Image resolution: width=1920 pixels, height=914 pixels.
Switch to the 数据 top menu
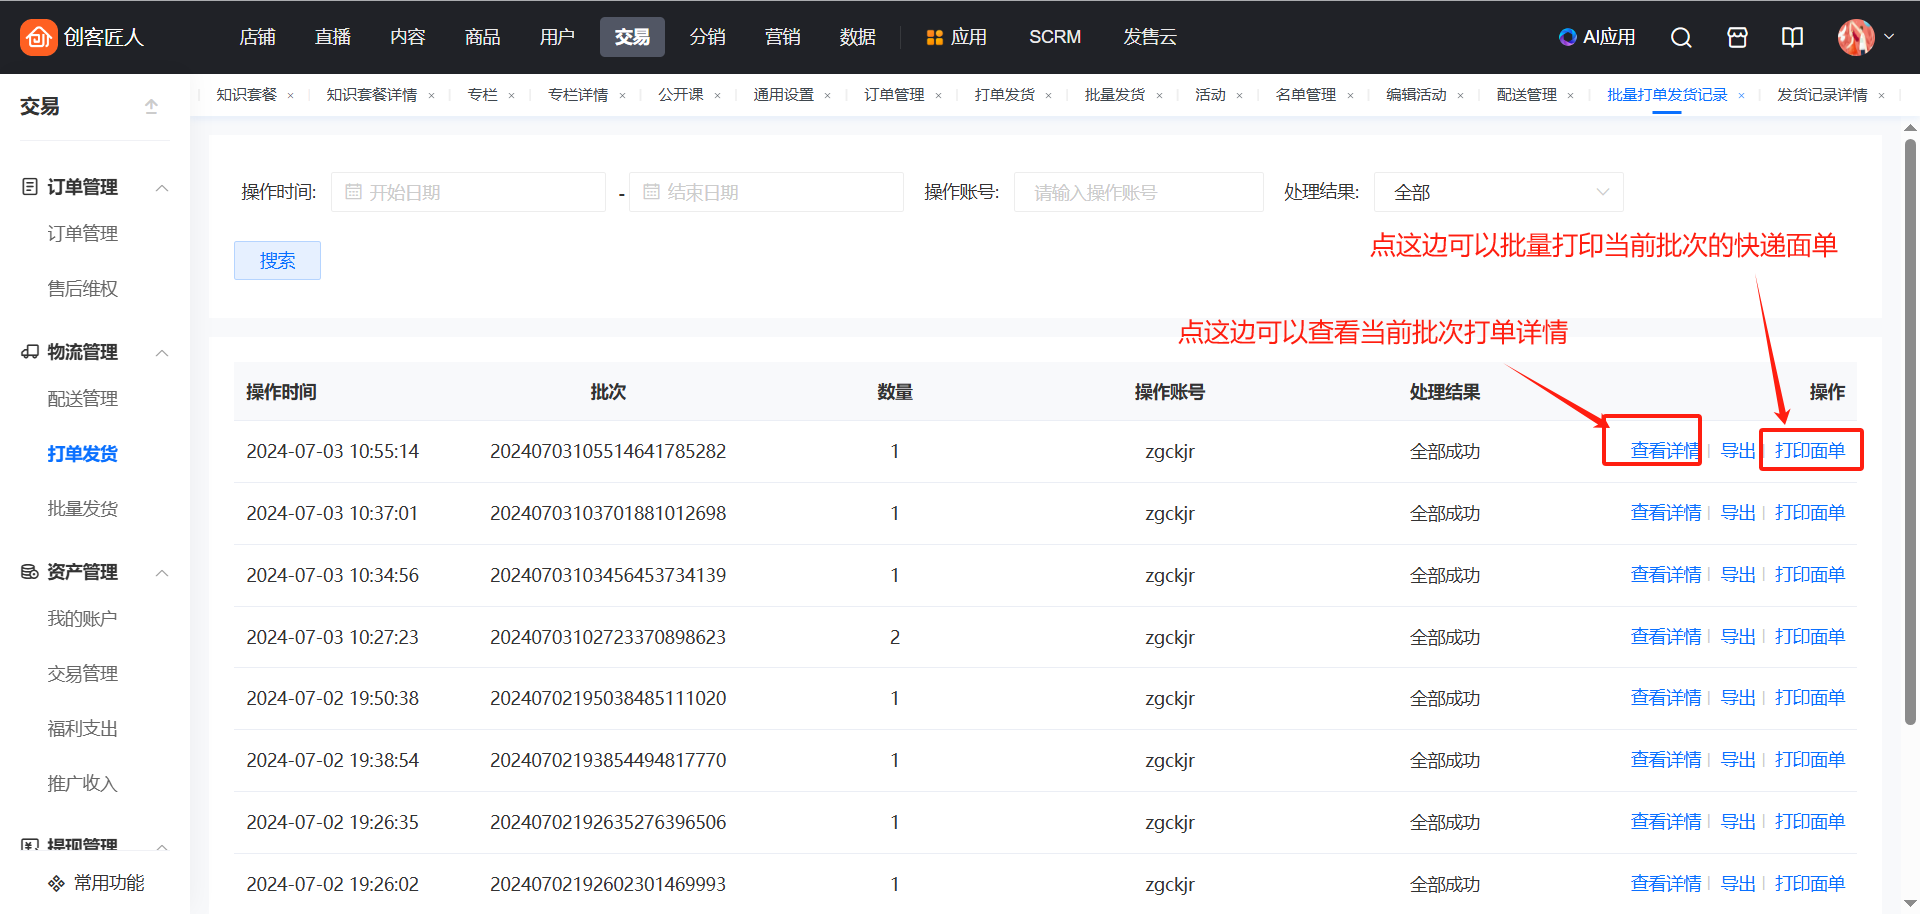click(857, 37)
